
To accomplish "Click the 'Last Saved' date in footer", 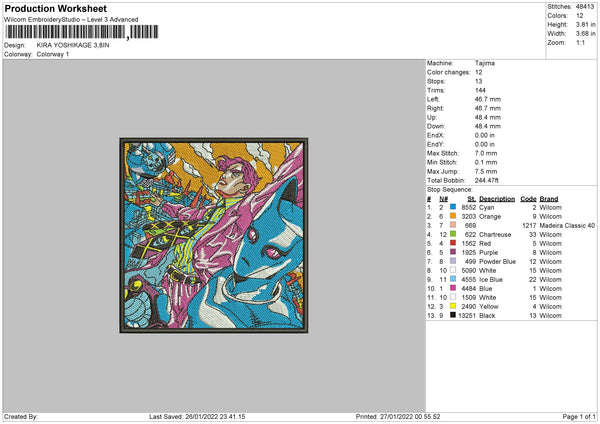I will point(197,417).
